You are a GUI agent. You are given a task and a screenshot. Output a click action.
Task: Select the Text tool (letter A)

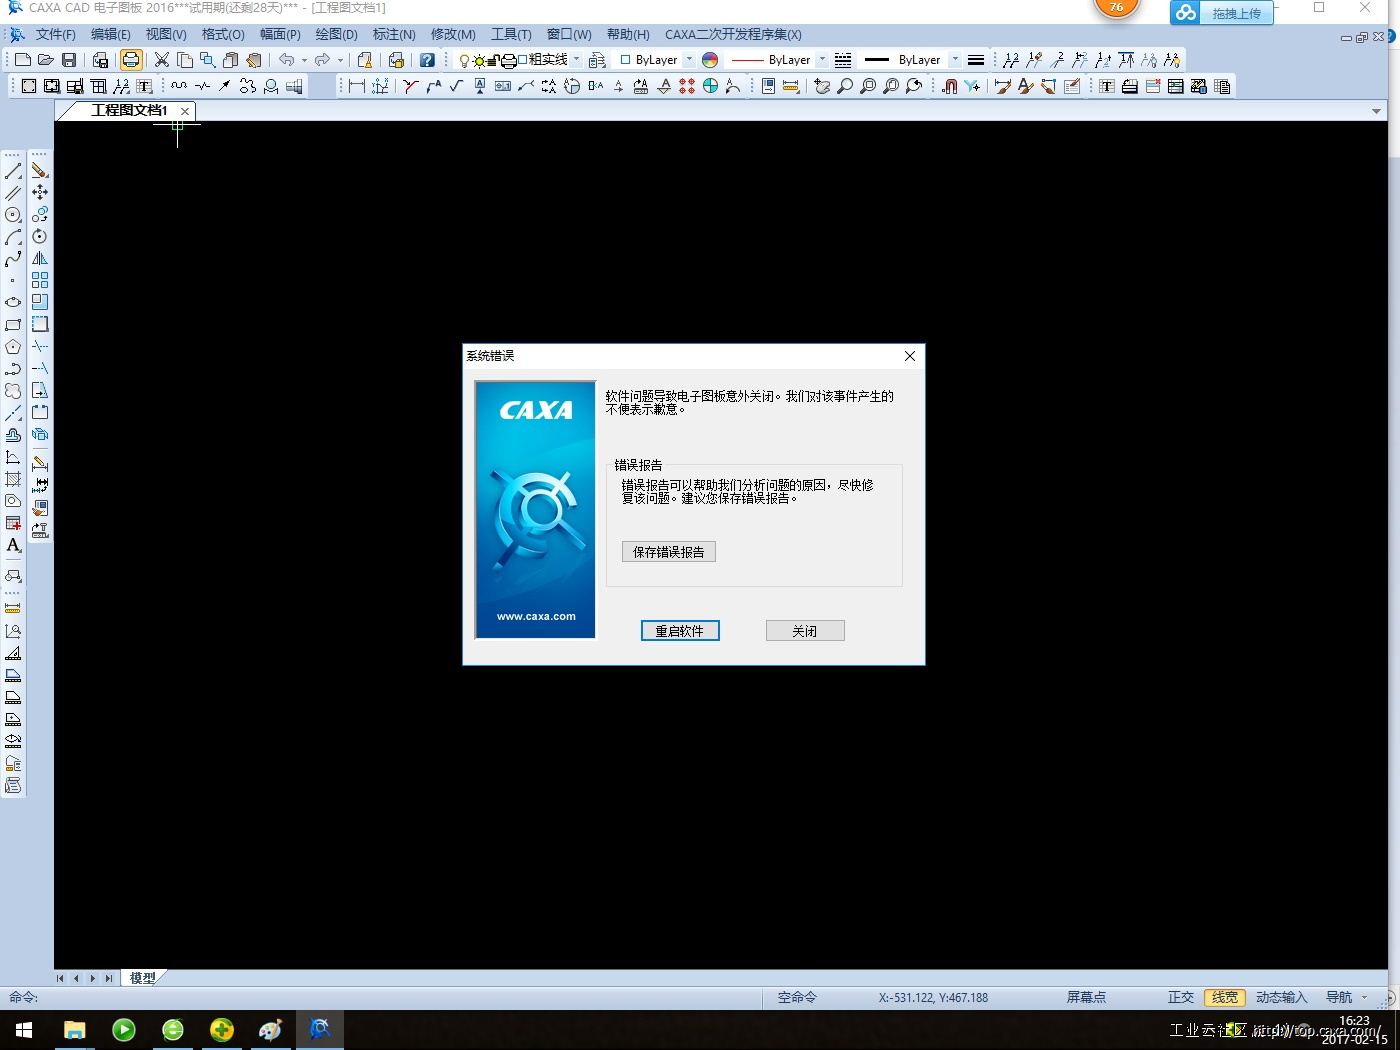[x=13, y=545]
